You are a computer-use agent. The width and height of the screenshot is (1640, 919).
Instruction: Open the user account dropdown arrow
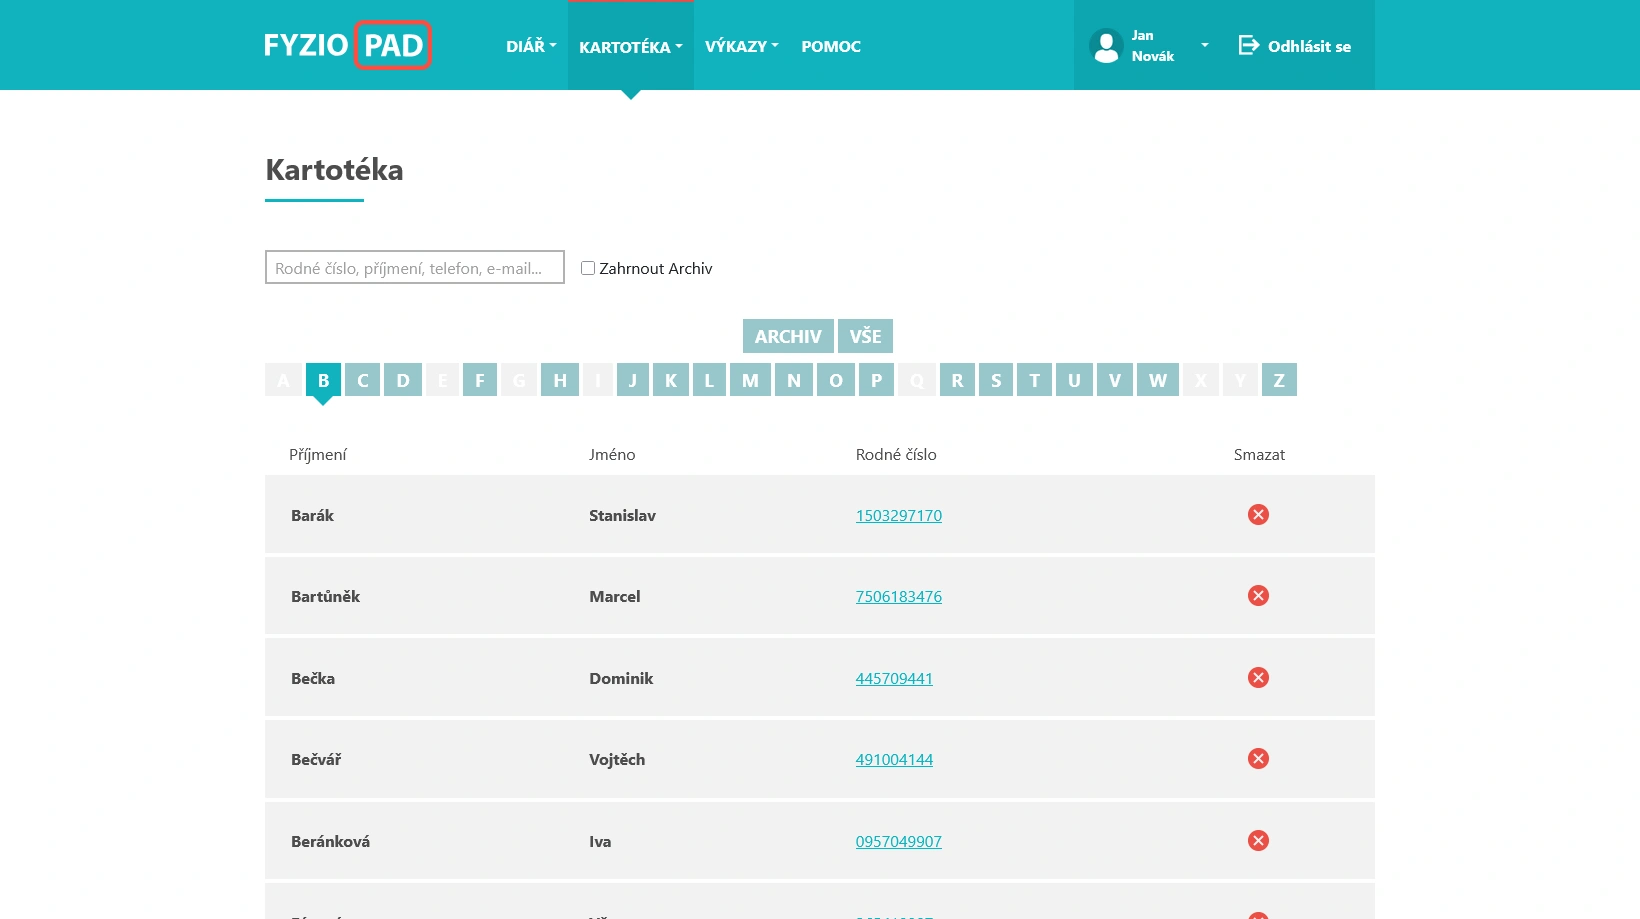click(1204, 45)
